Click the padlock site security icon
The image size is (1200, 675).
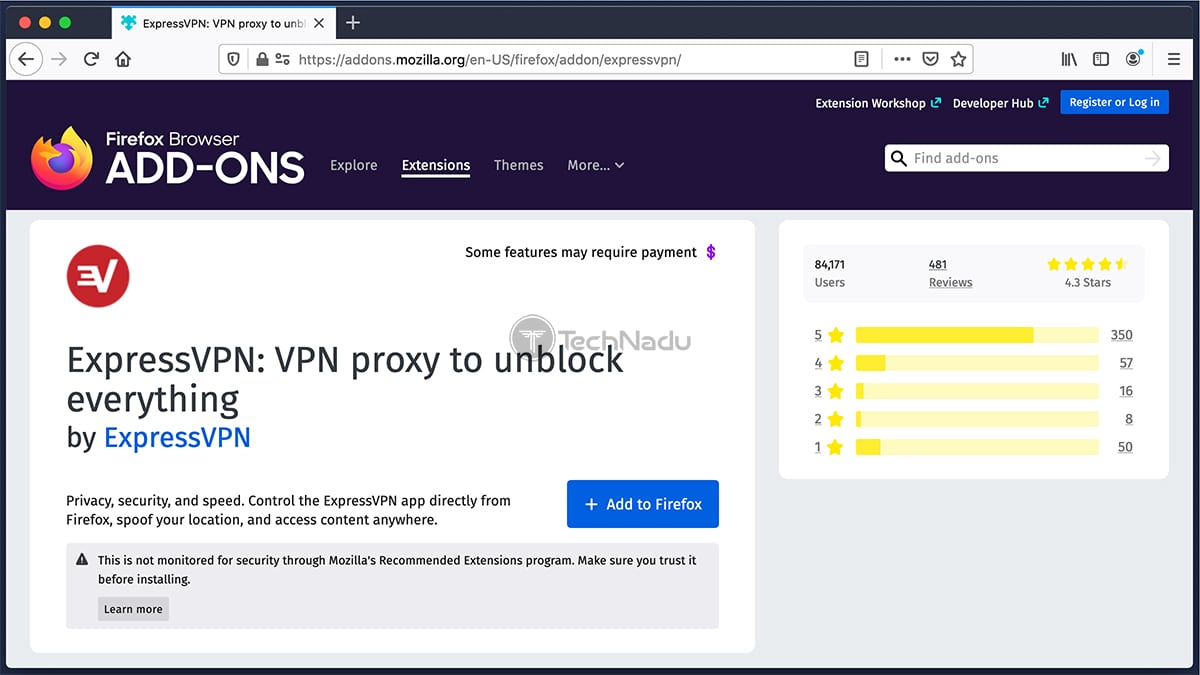point(262,59)
